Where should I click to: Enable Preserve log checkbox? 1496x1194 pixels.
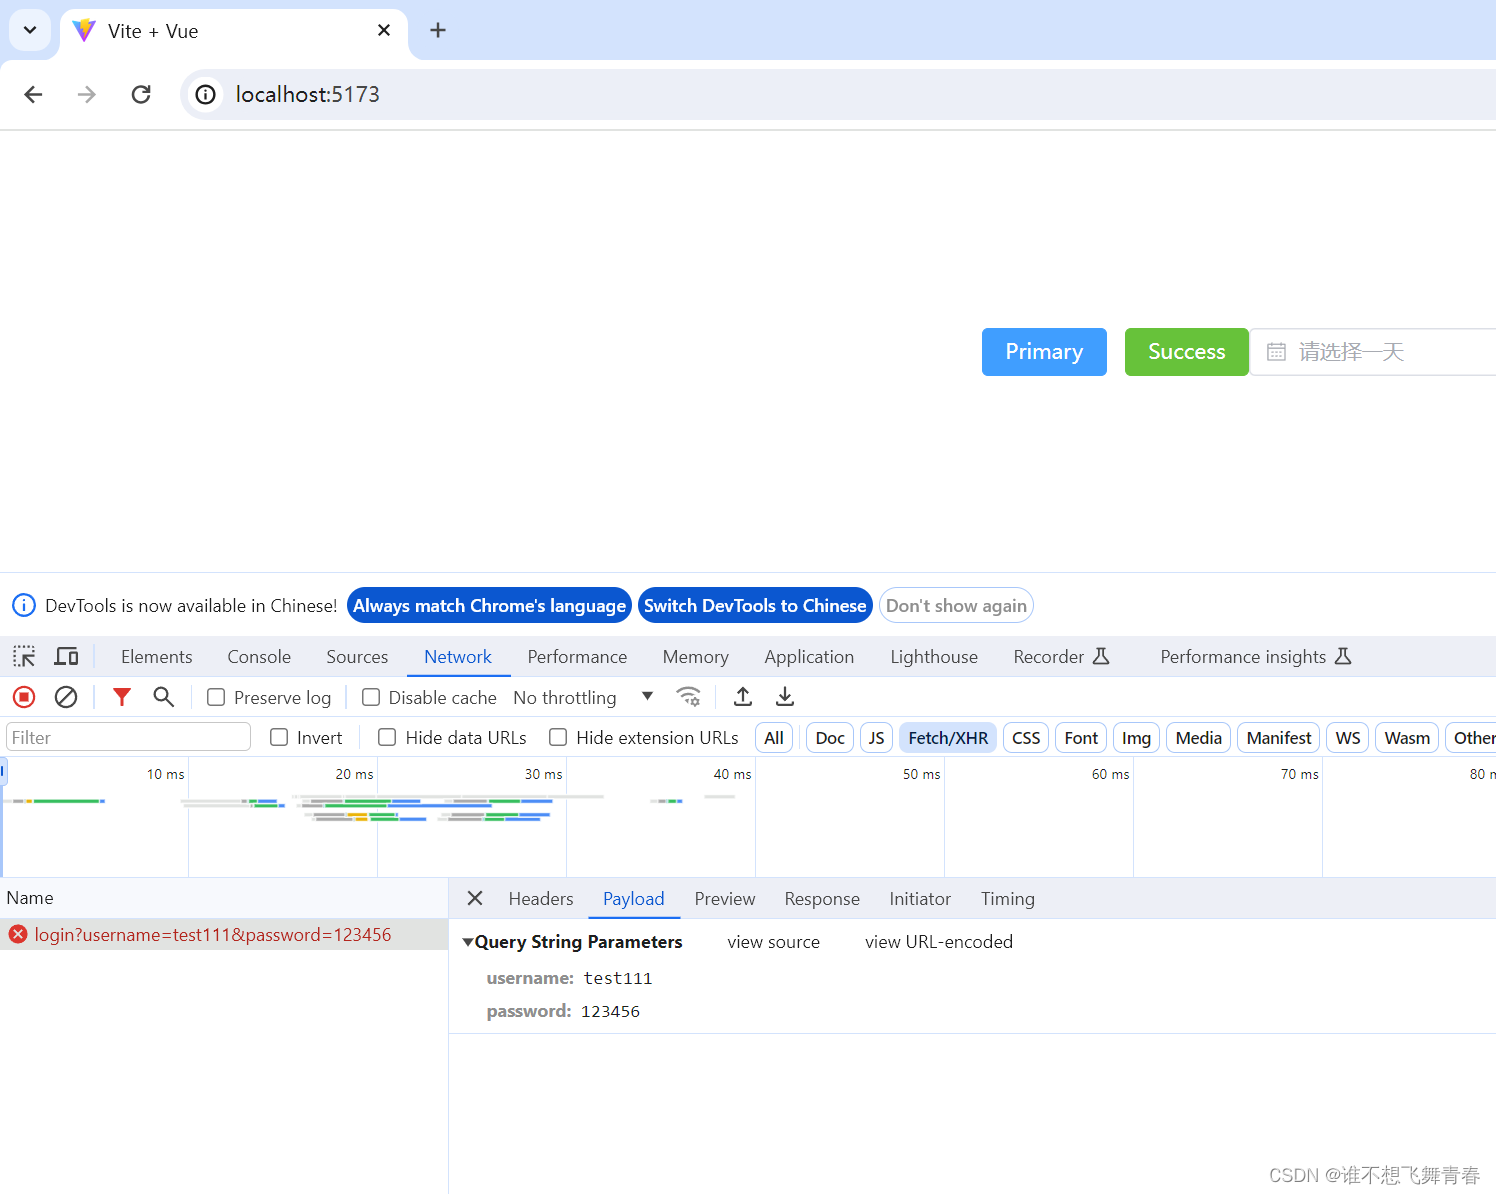(216, 697)
